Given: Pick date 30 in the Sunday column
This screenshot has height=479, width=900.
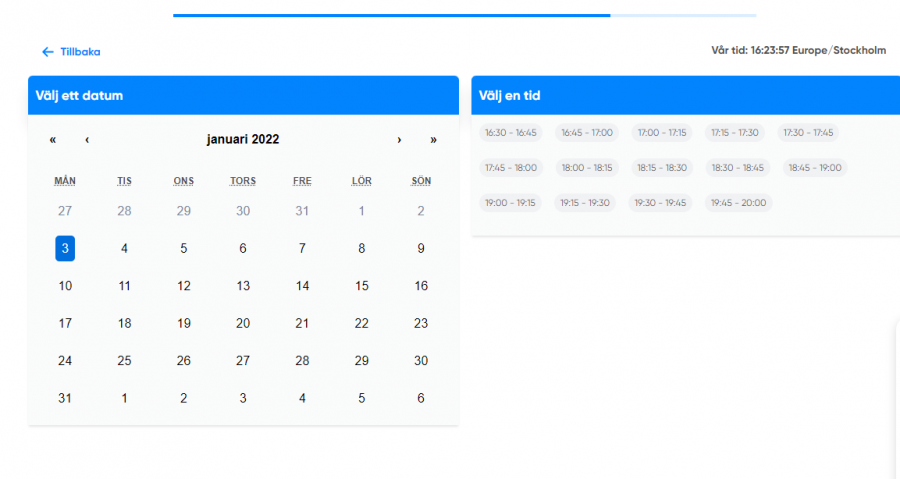Looking at the screenshot, I should coord(421,361).
